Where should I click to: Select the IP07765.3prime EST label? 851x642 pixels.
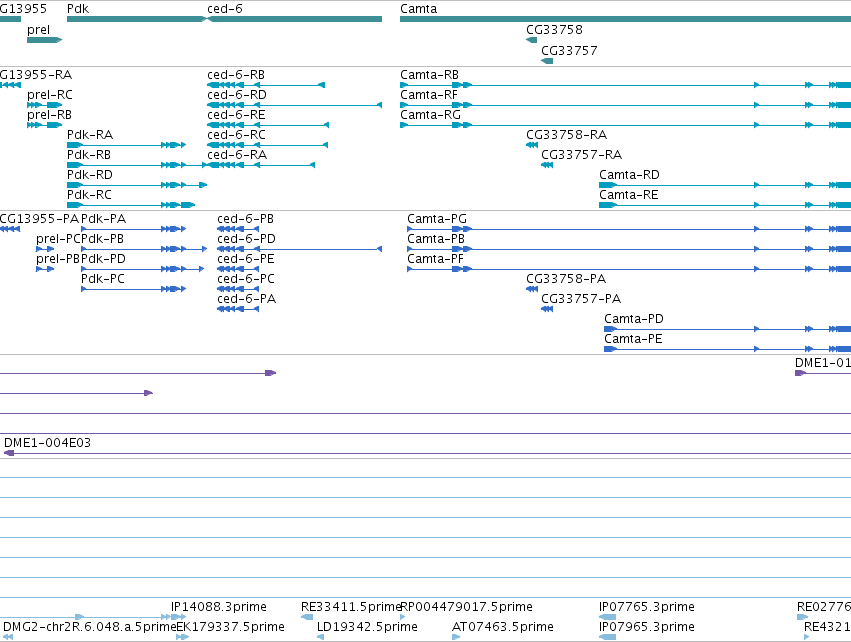[x=647, y=607]
